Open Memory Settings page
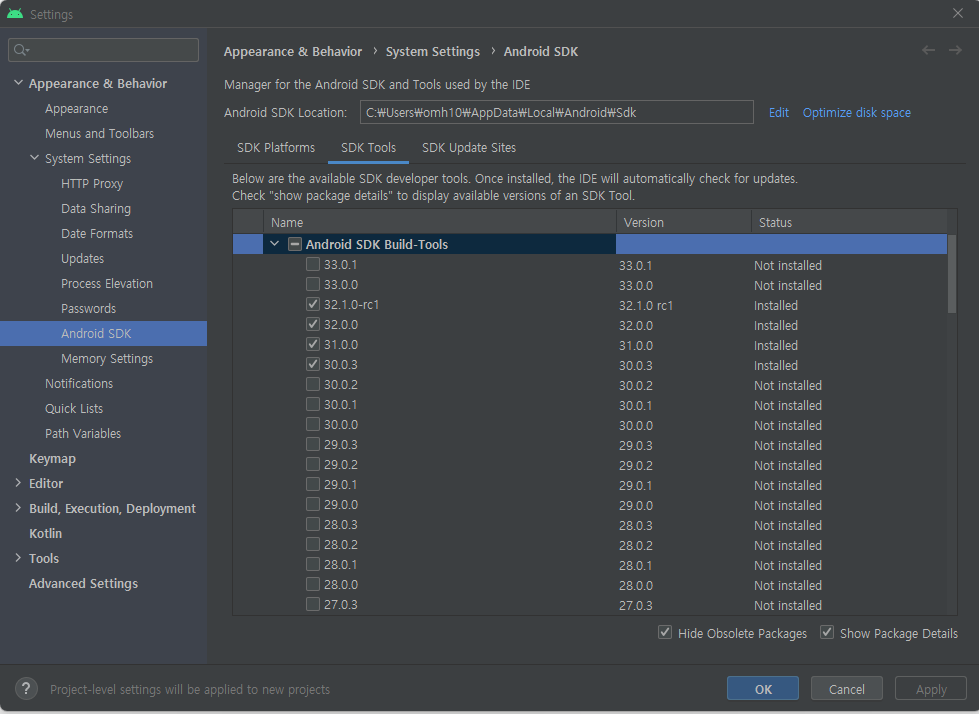This screenshot has height=714, width=979. click(107, 358)
